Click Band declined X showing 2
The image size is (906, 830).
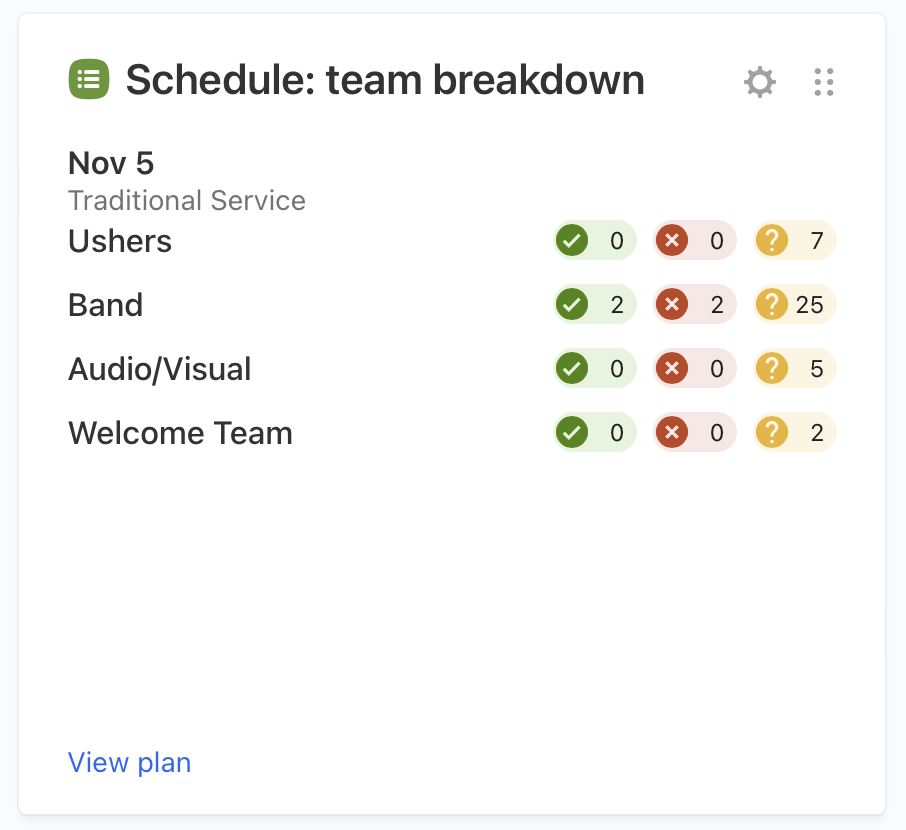tap(695, 305)
